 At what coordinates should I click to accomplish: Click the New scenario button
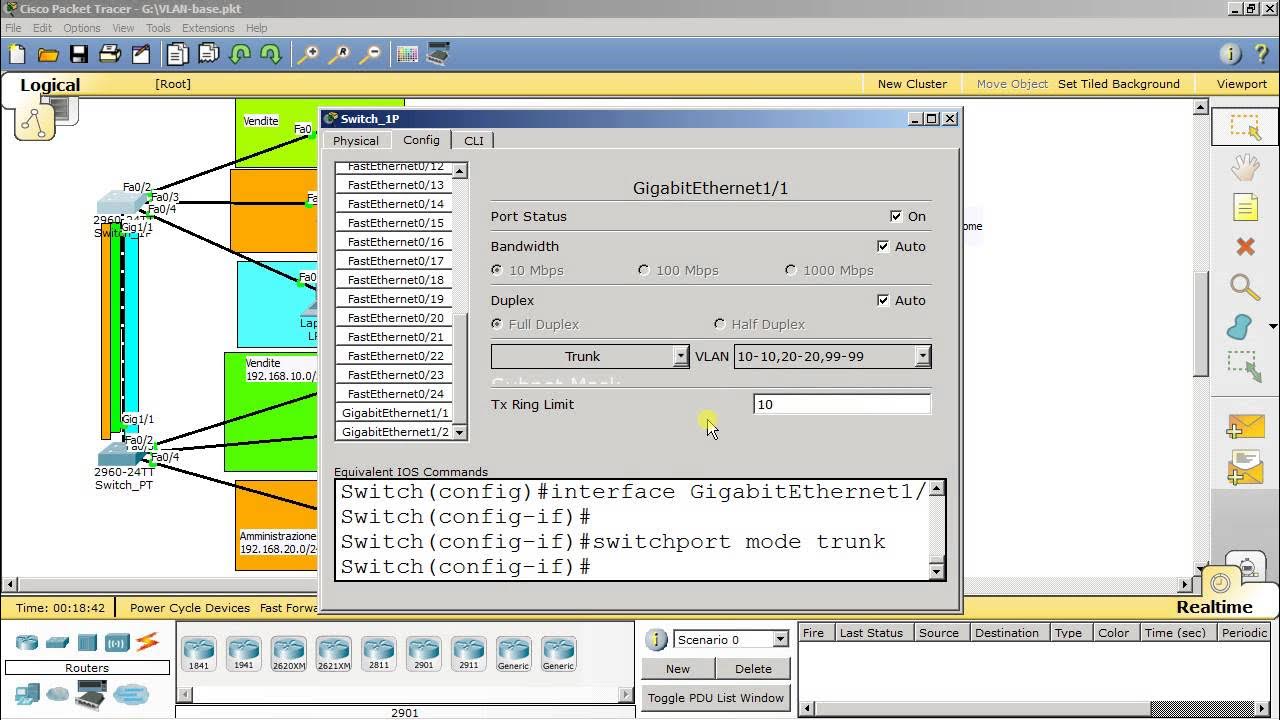[678, 669]
